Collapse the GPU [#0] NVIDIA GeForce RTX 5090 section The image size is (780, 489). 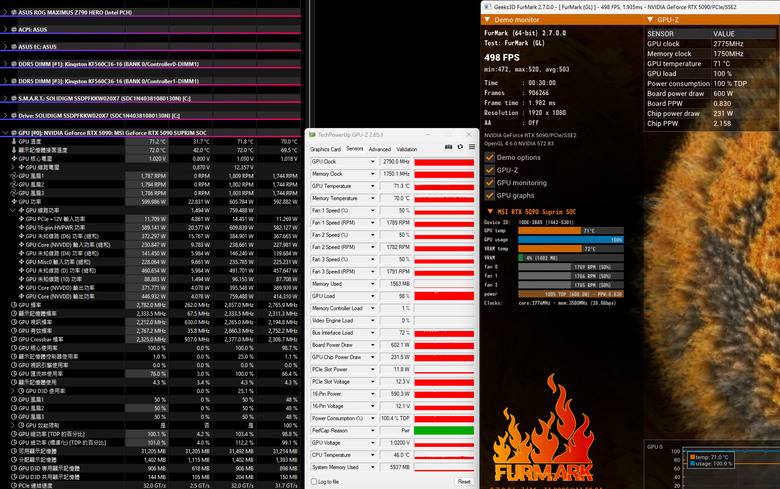click(5, 133)
